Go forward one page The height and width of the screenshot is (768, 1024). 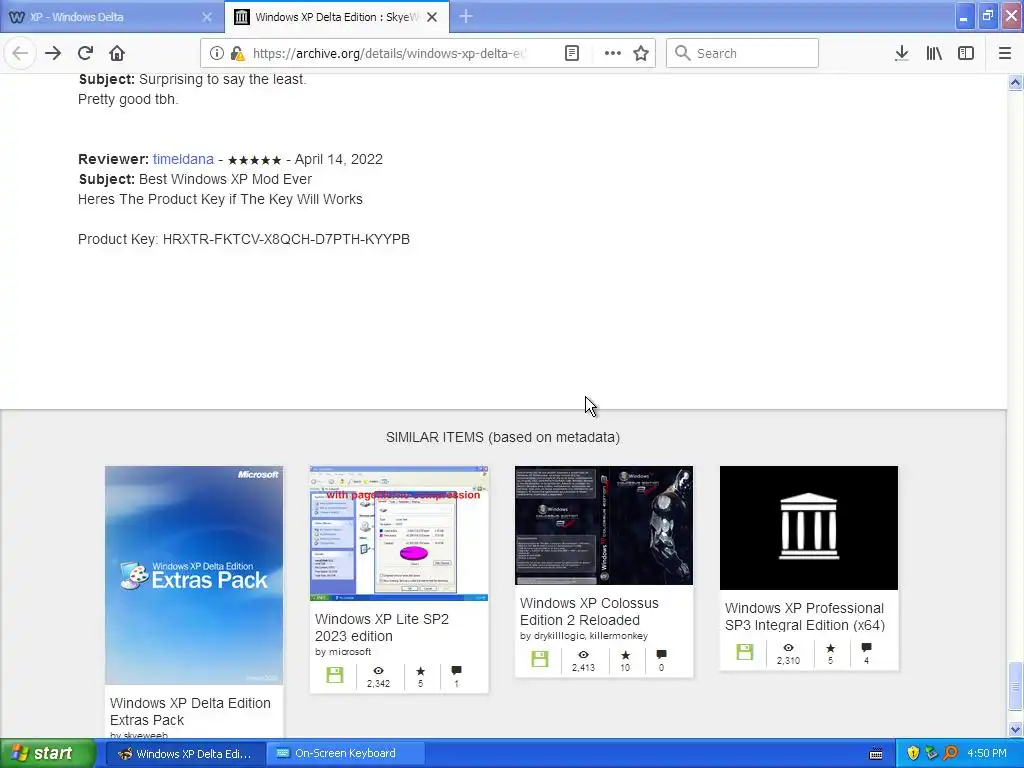coord(53,53)
